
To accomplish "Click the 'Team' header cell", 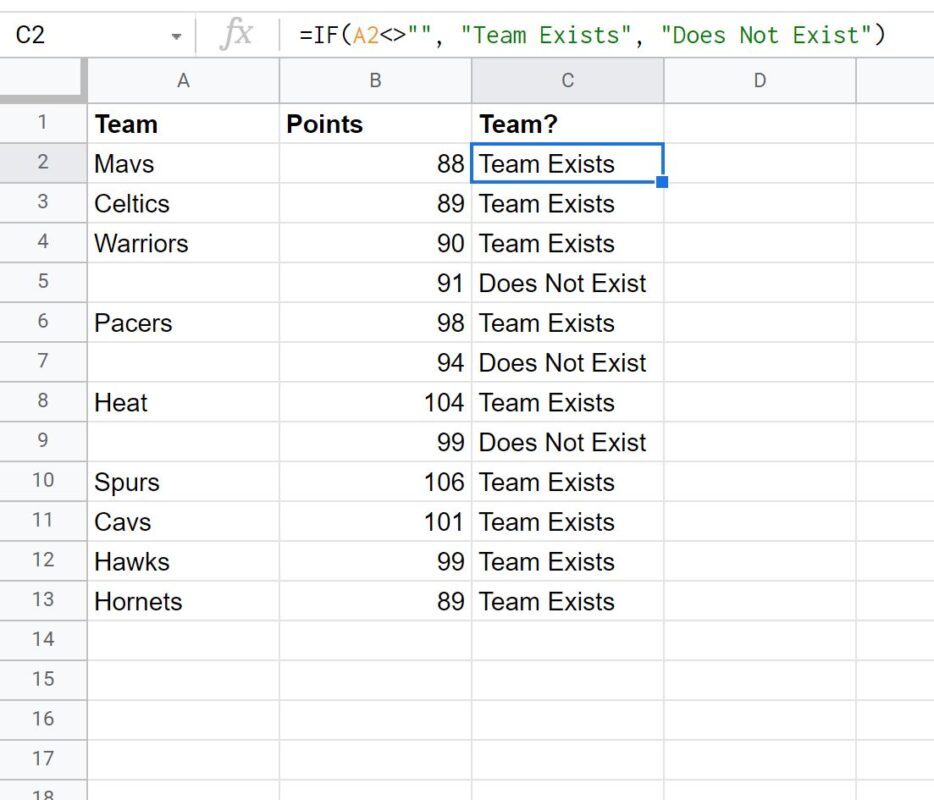I will coord(183,123).
